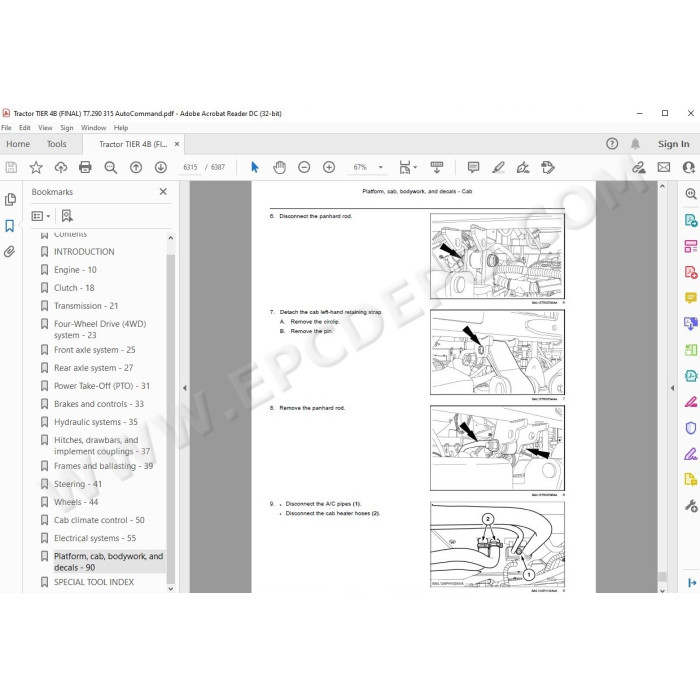700x700 pixels.
Task: Click the stamp tool icon
Action: click(548, 167)
